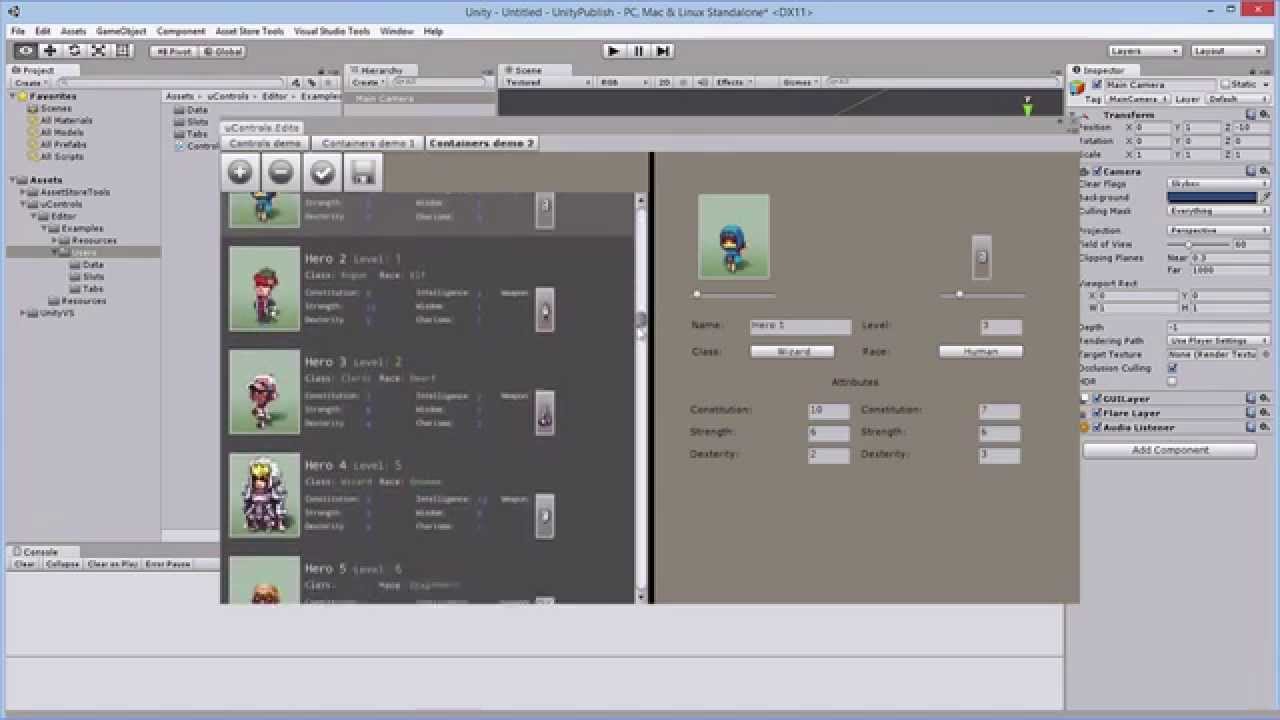
Task: Click the minus (remove) icon button
Action: tap(281, 172)
